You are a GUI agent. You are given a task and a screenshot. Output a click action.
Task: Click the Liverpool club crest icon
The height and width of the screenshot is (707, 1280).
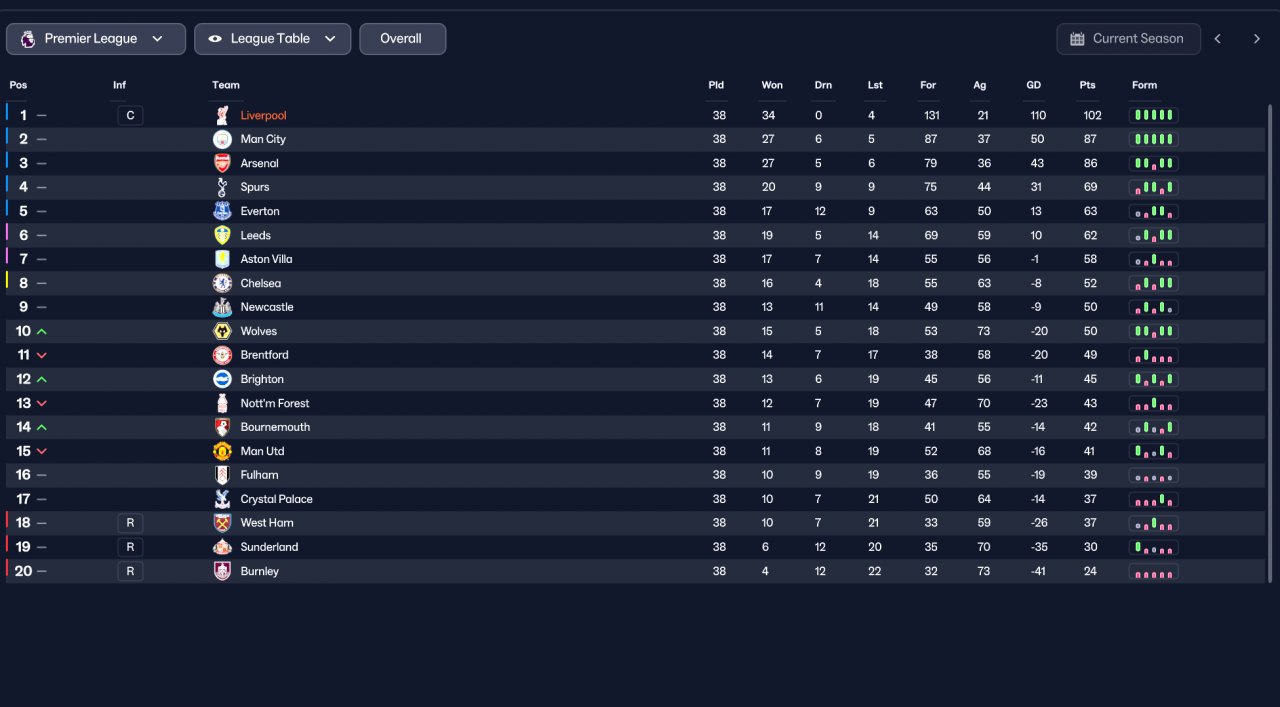click(x=222, y=115)
